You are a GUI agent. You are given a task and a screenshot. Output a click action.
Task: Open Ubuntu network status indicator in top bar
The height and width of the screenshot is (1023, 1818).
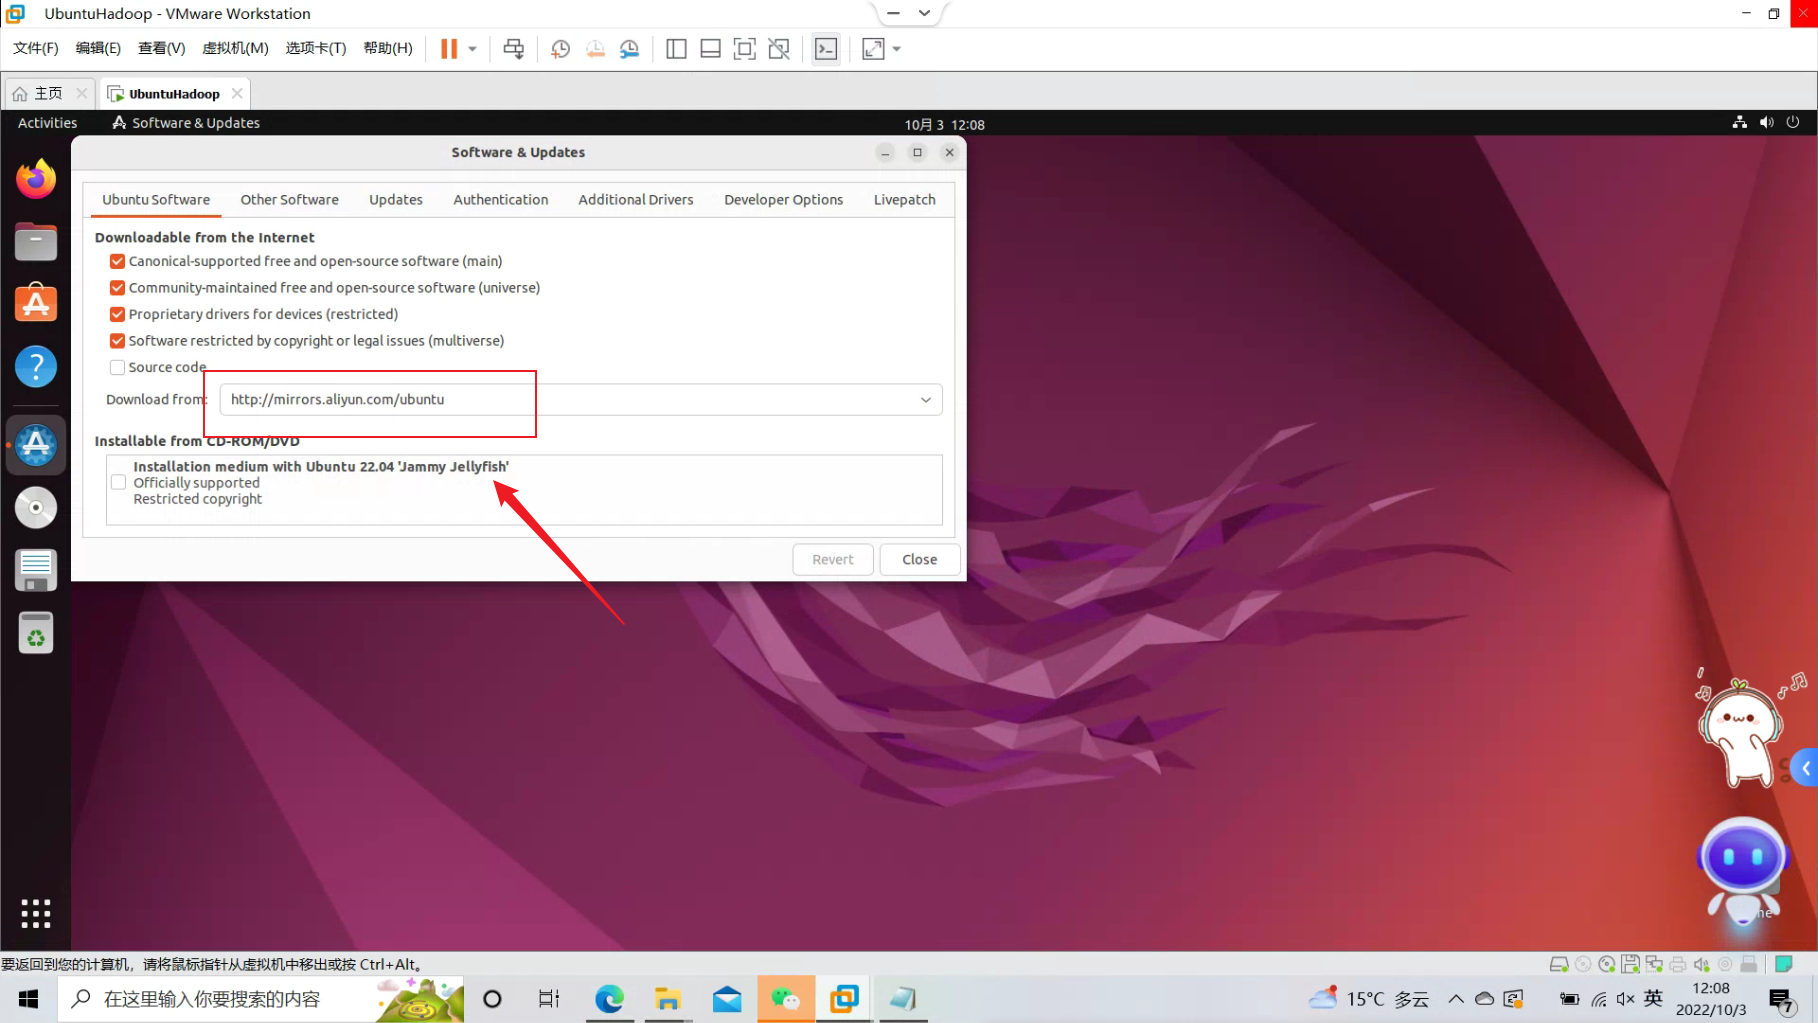point(1740,122)
